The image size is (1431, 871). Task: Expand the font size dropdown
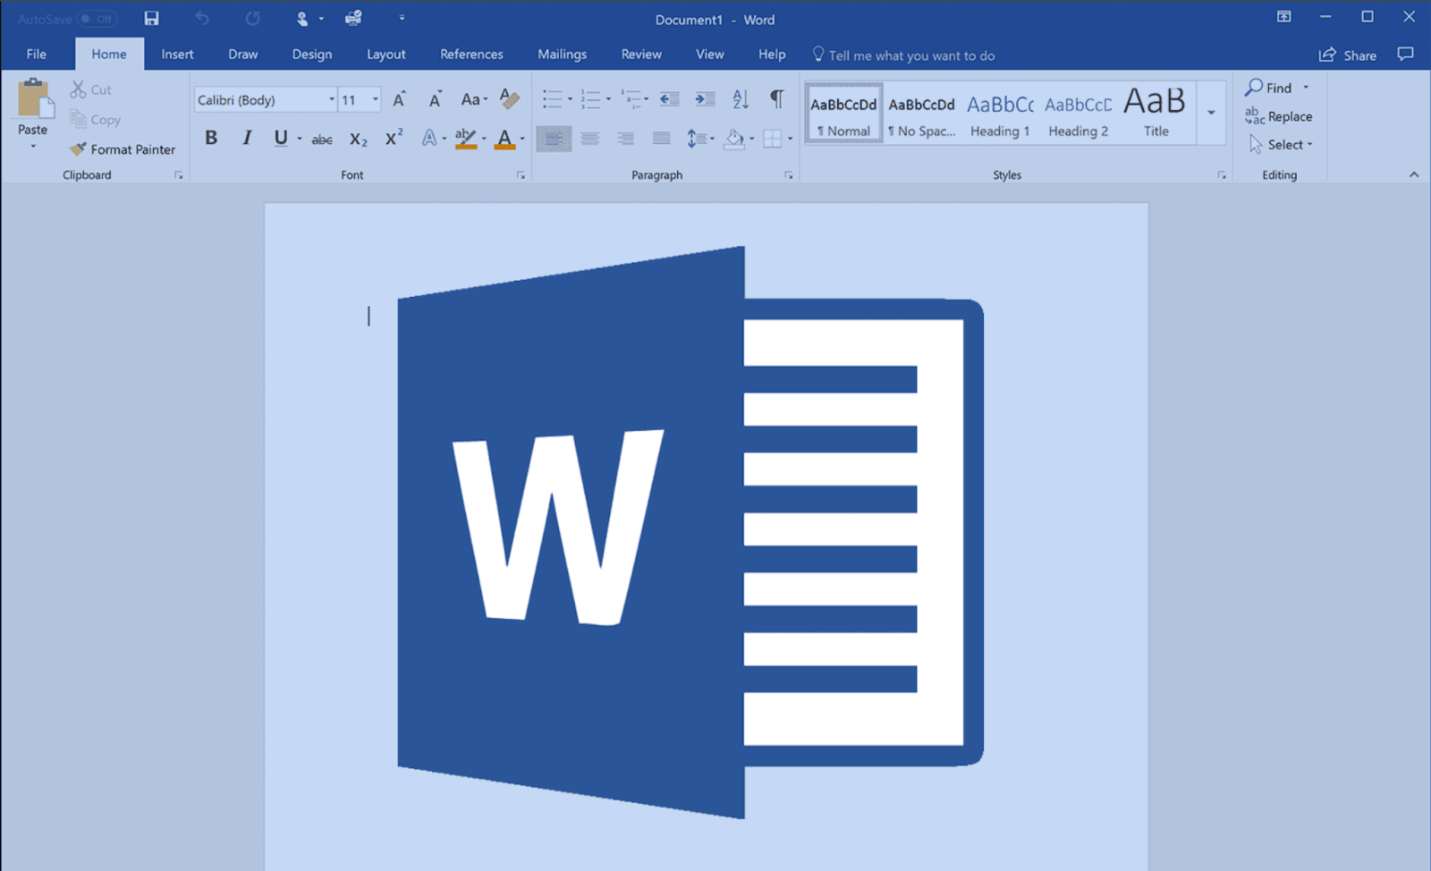click(x=375, y=99)
